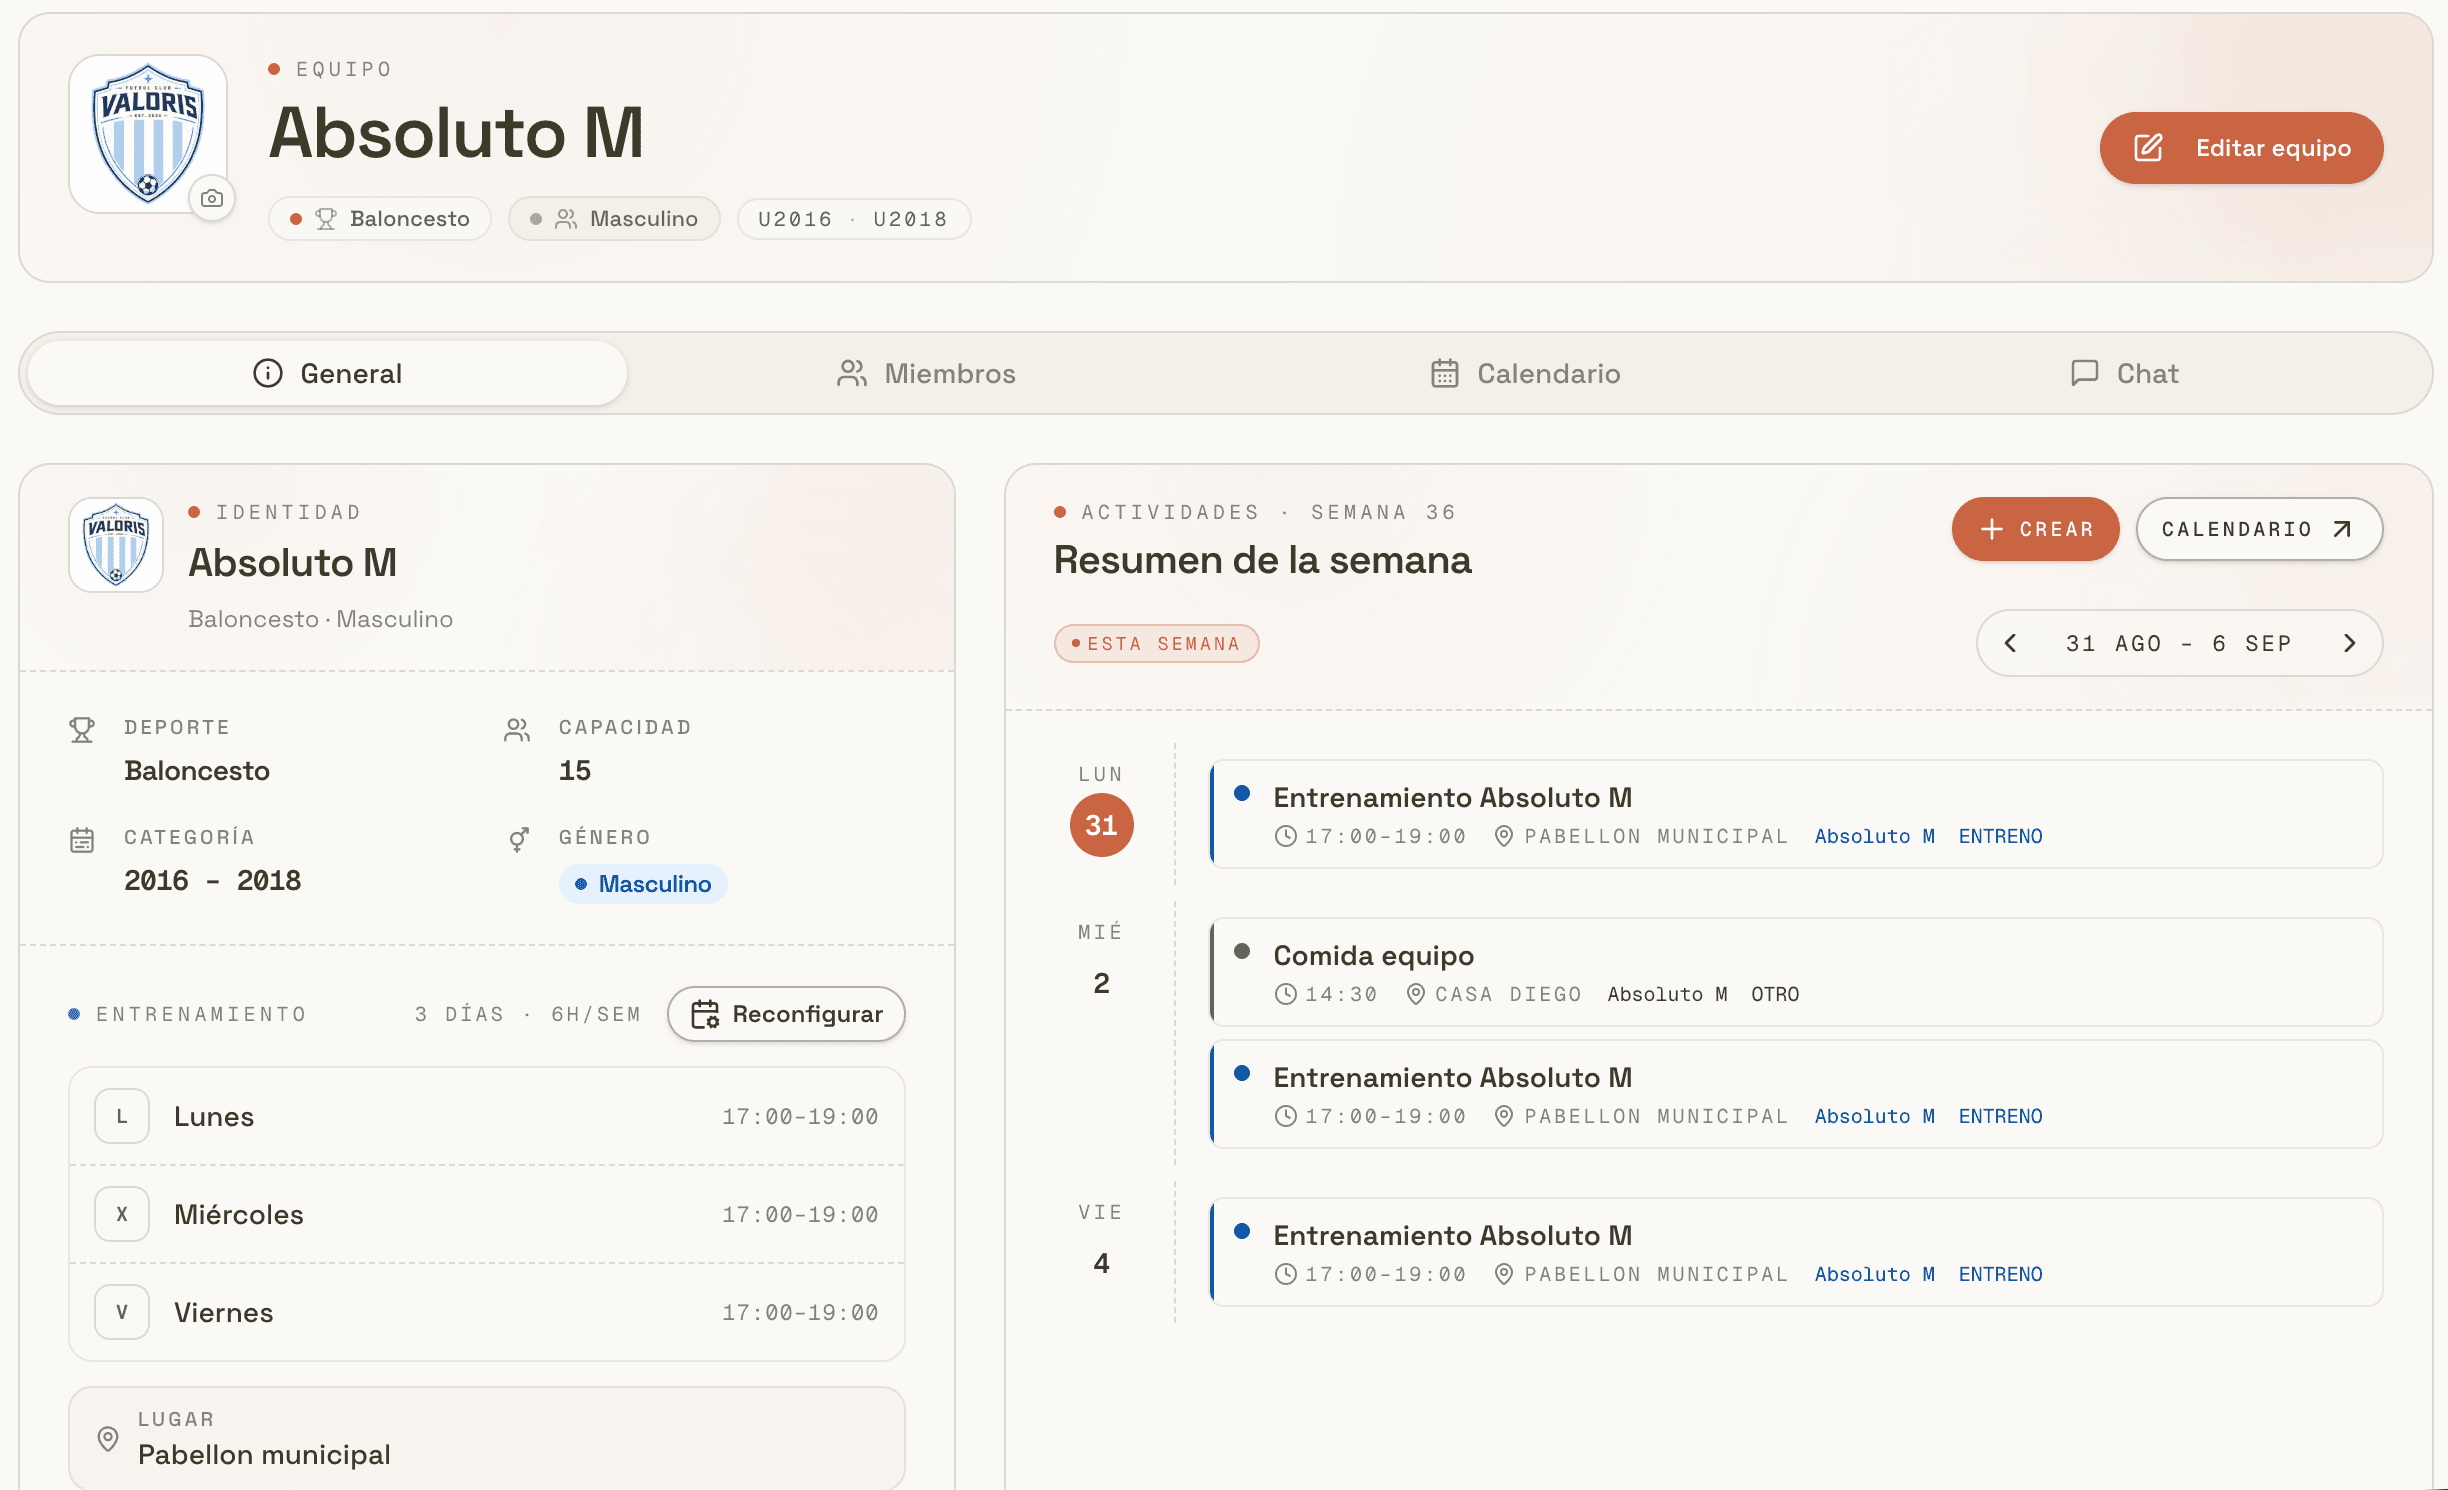Click the camera icon on team logo
This screenshot has height=1490, width=2448.
point(212,198)
